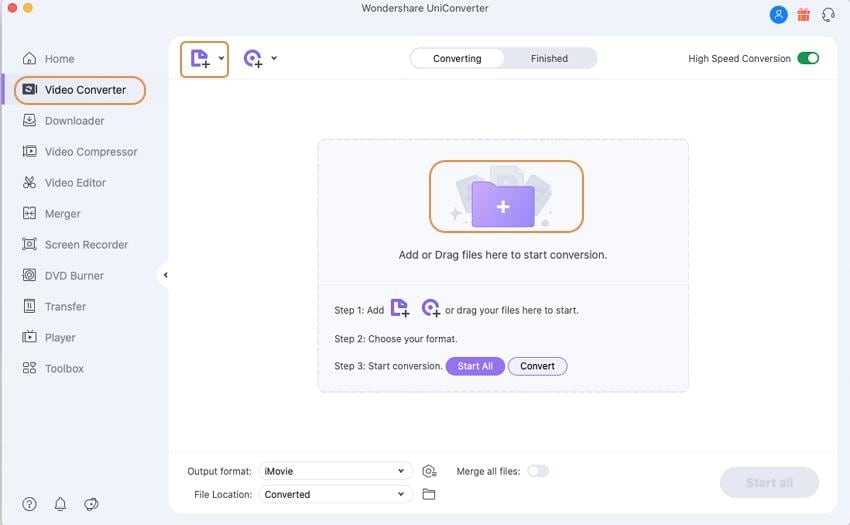This screenshot has height=525, width=850.
Task: Open the output folder icon
Action: (429, 494)
